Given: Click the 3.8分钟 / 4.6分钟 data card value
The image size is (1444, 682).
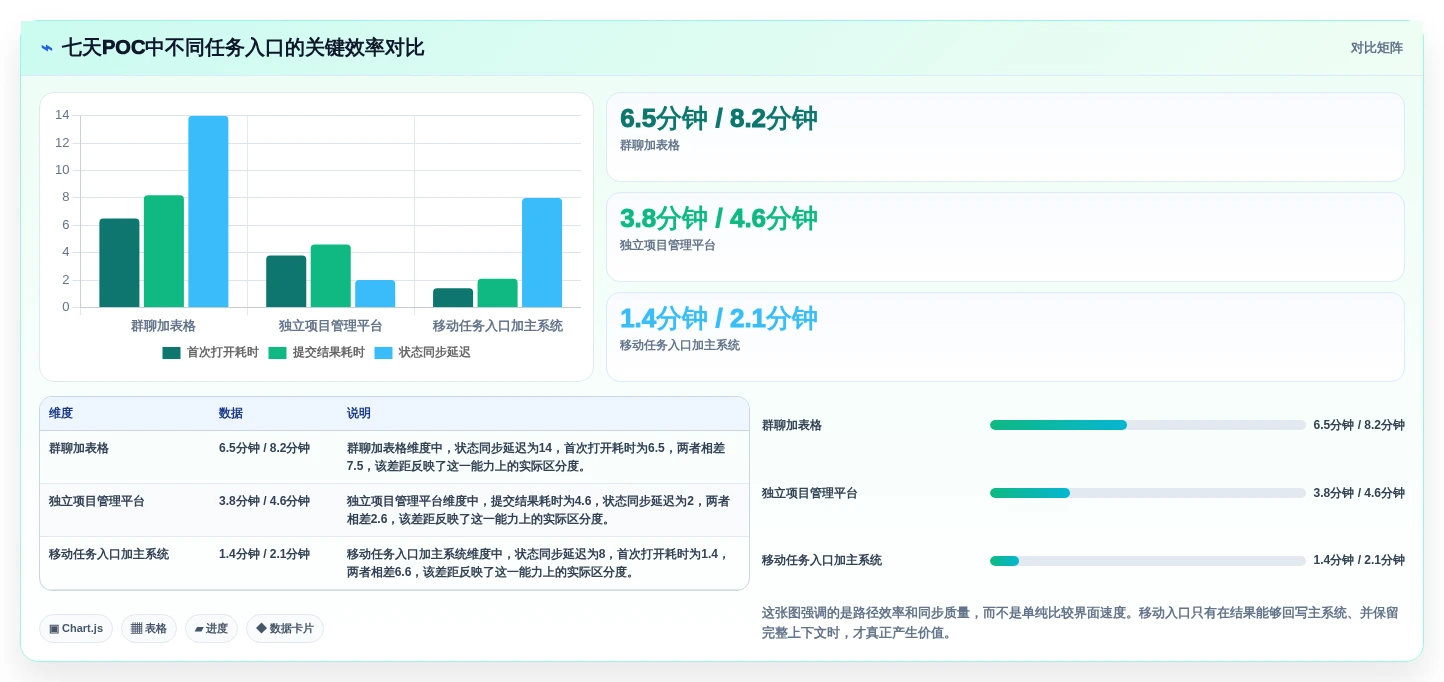Looking at the screenshot, I should (718, 218).
